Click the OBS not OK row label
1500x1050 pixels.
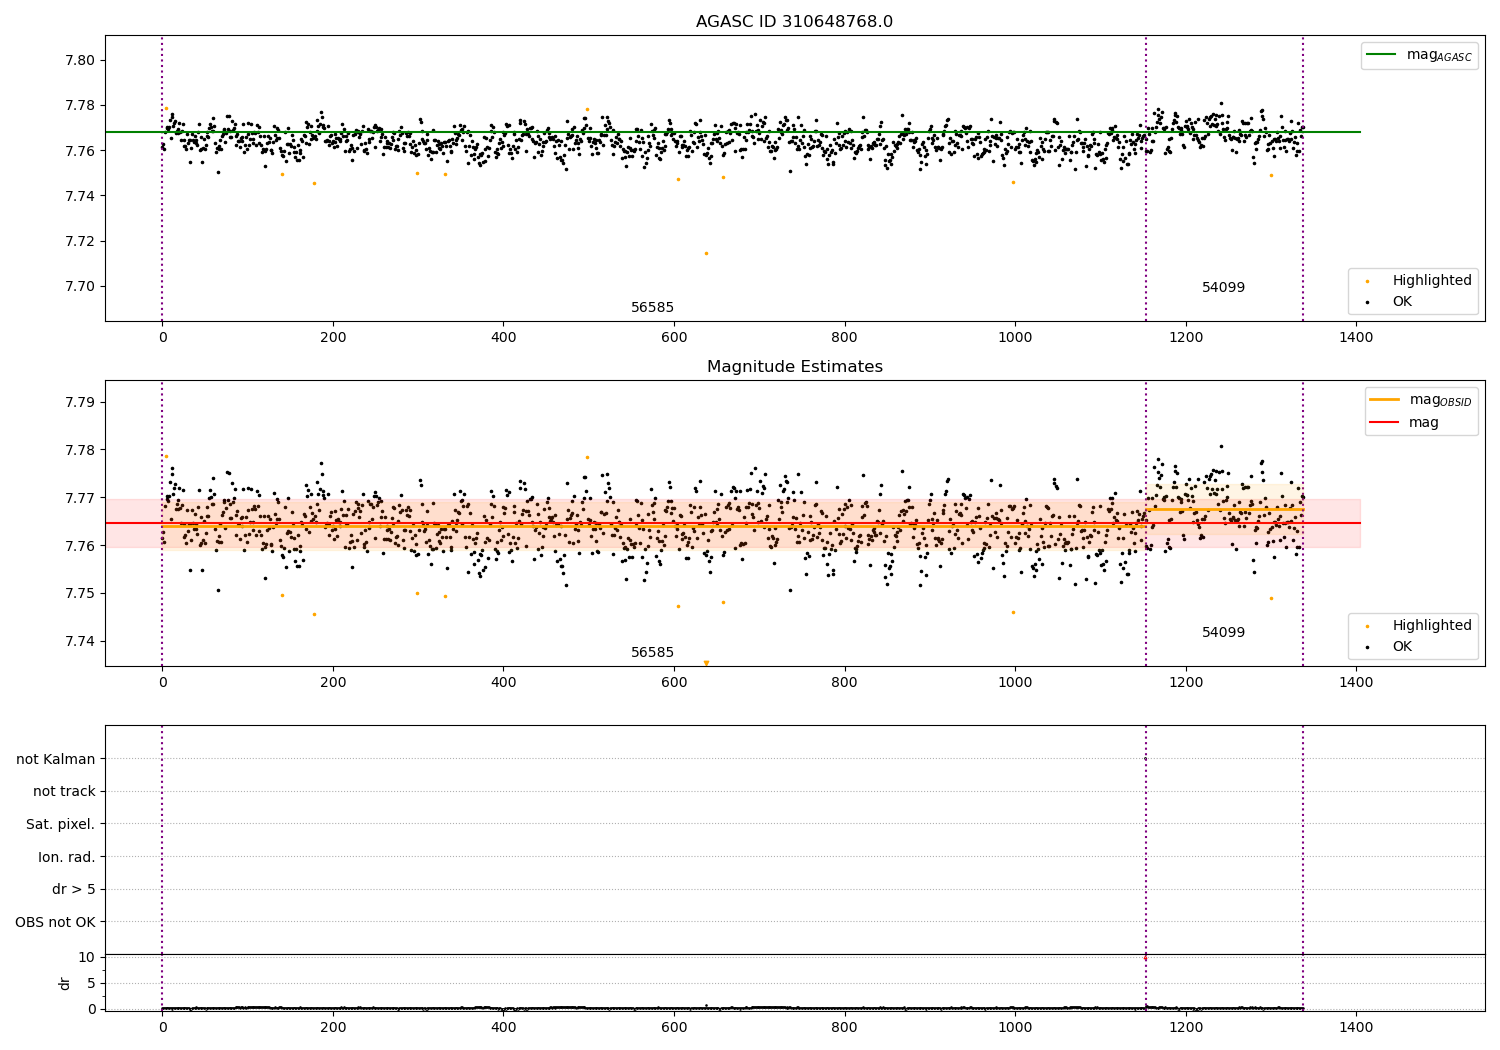tap(56, 922)
